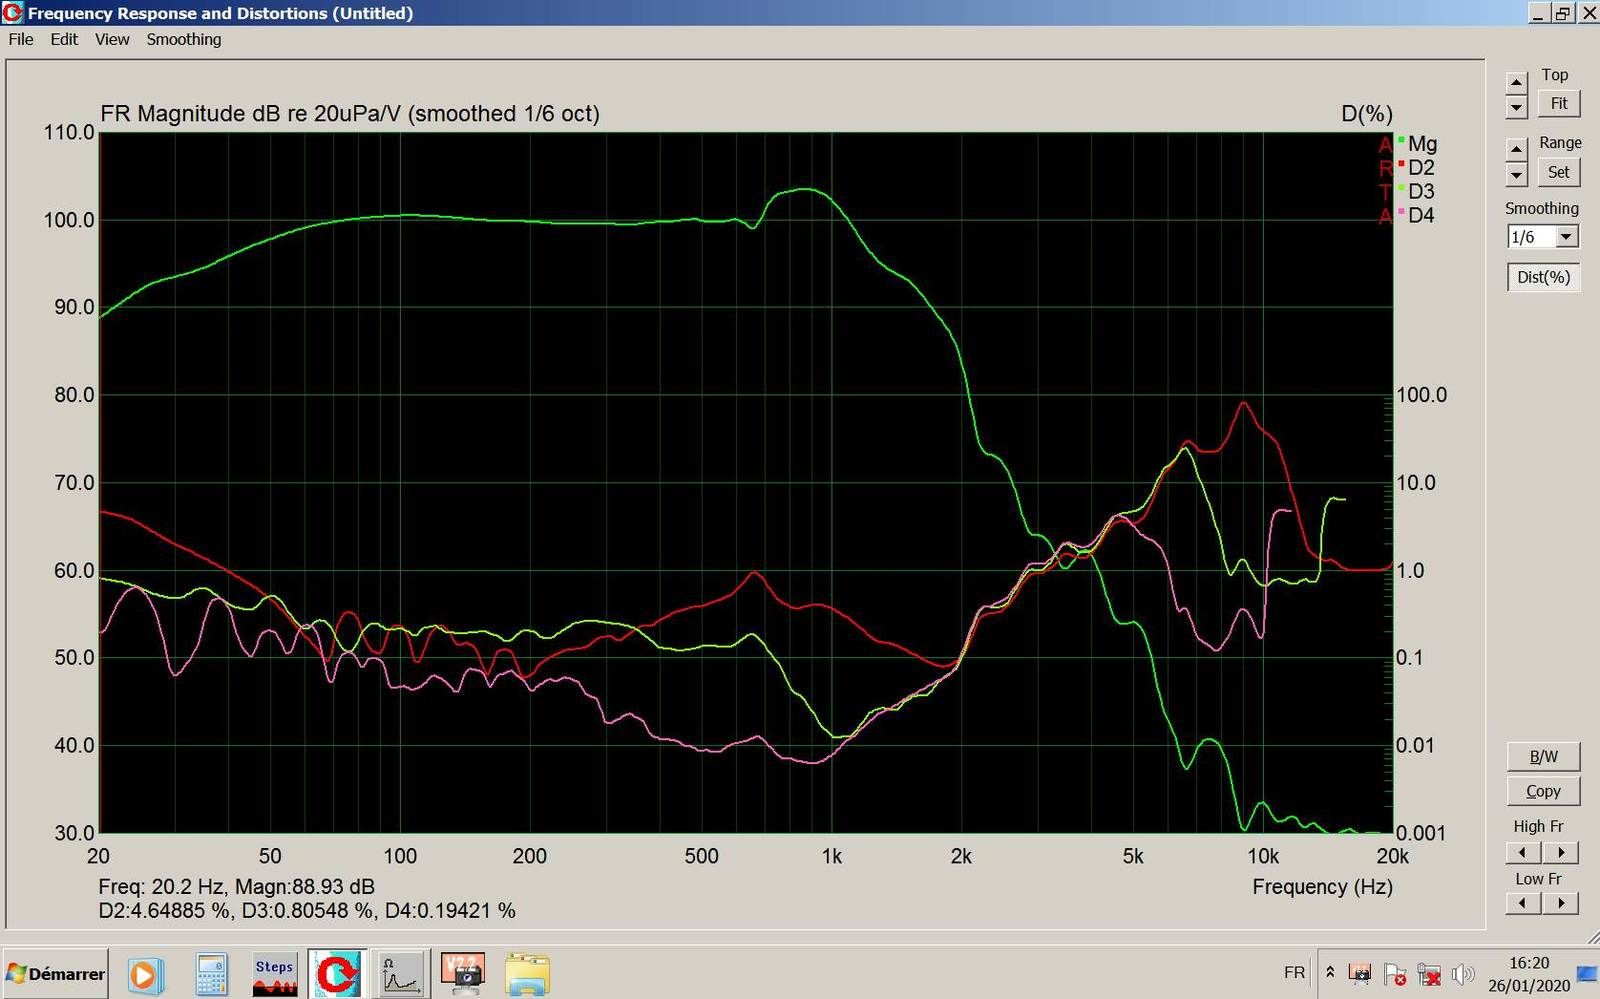Increase the Top value with up arrow
Viewport: 1600px width, 999px height.
click(x=1517, y=82)
